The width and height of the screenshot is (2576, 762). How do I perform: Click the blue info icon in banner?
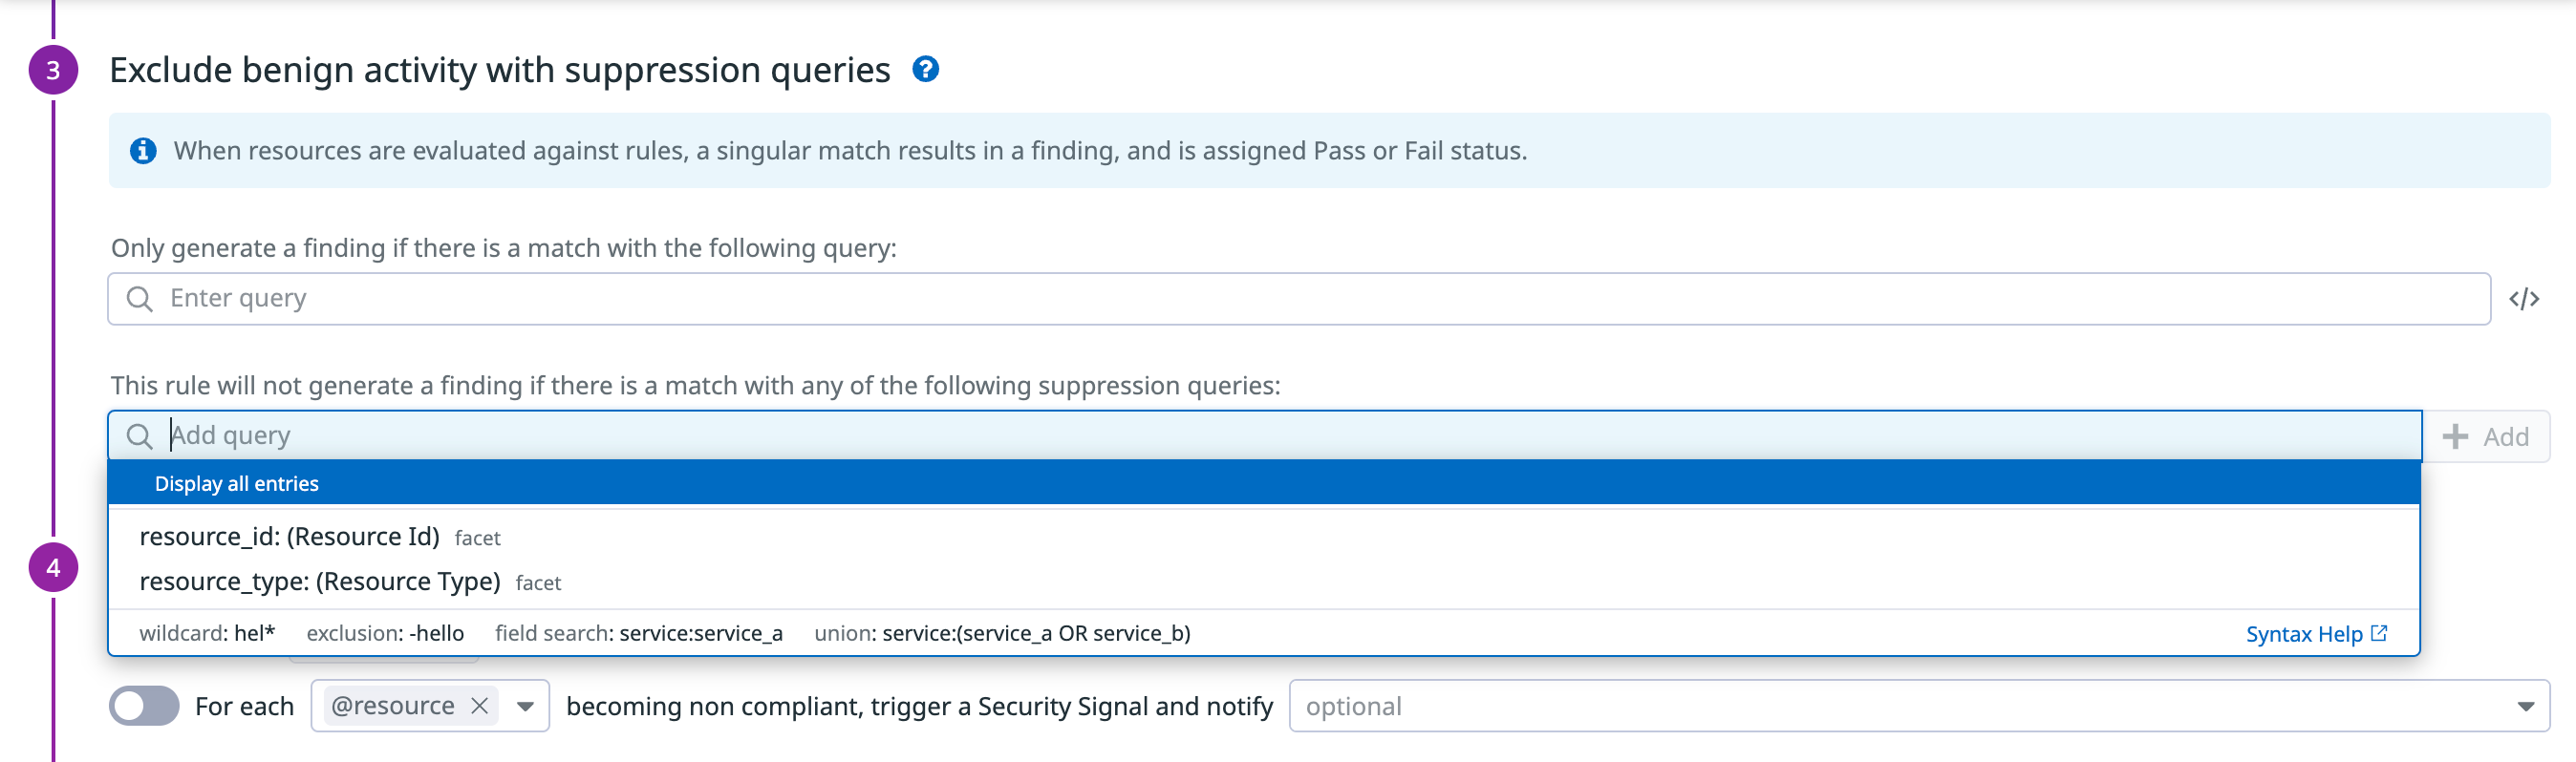(x=143, y=151)
